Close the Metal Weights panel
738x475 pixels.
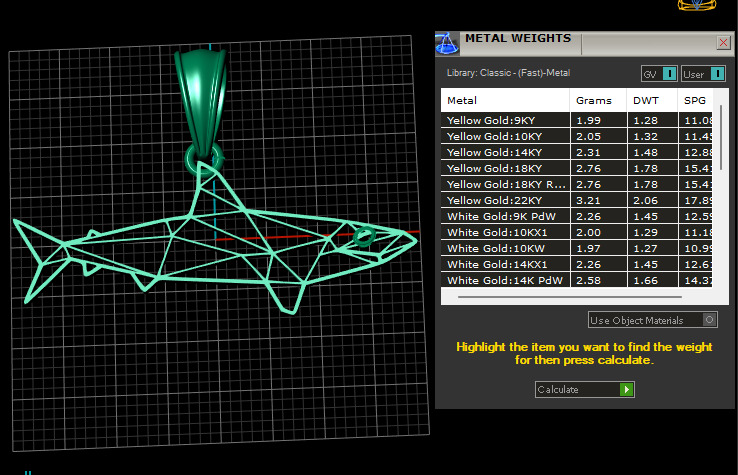tap(723, 43)
